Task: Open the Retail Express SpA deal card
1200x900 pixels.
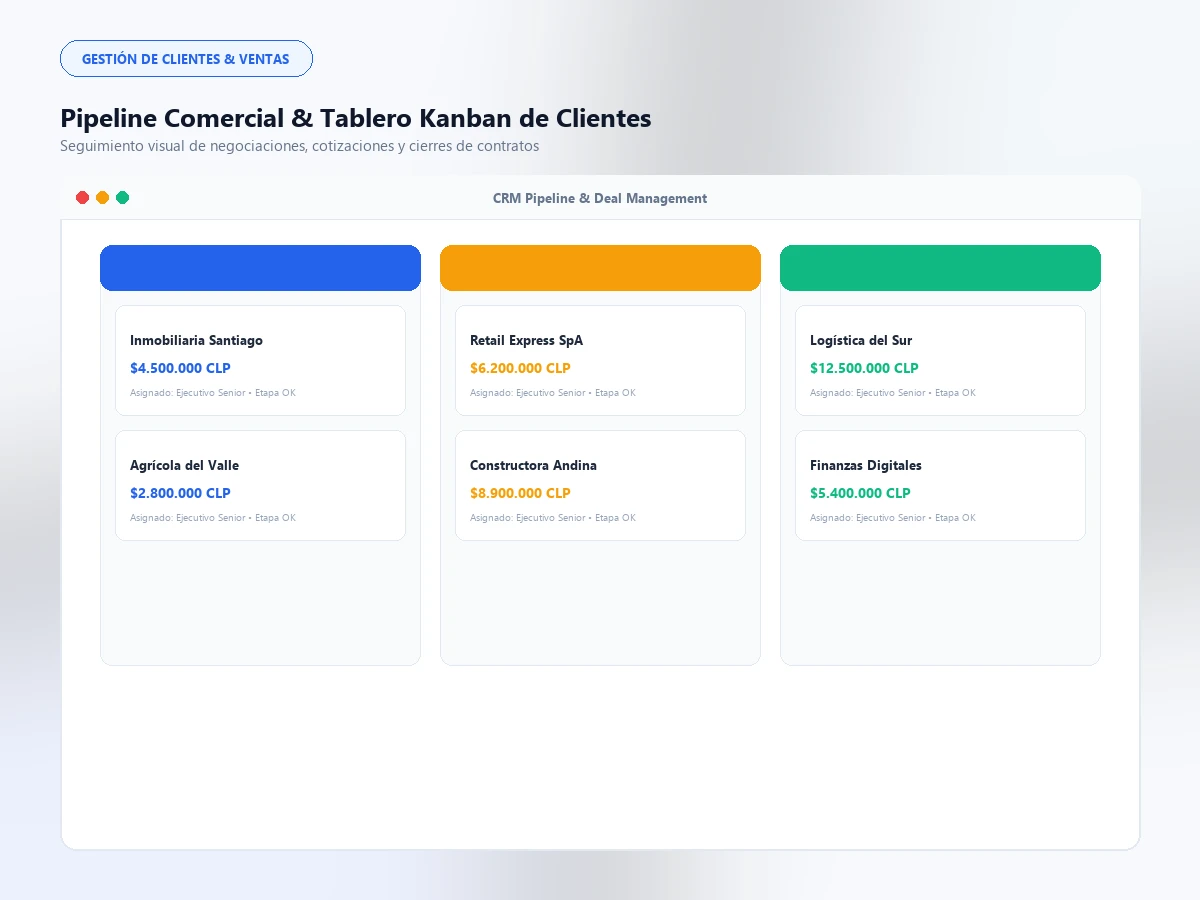Action: point(600,360)
